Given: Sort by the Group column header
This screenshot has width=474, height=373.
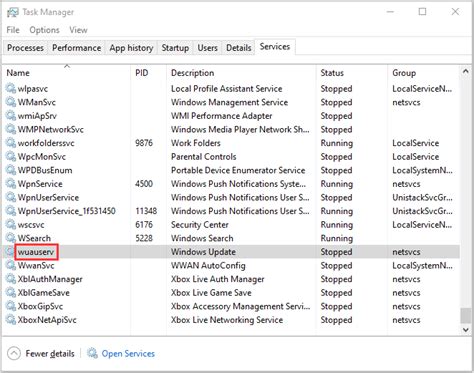Looking at the screenshot, I should pyautogui.click(x=423, y=73).
